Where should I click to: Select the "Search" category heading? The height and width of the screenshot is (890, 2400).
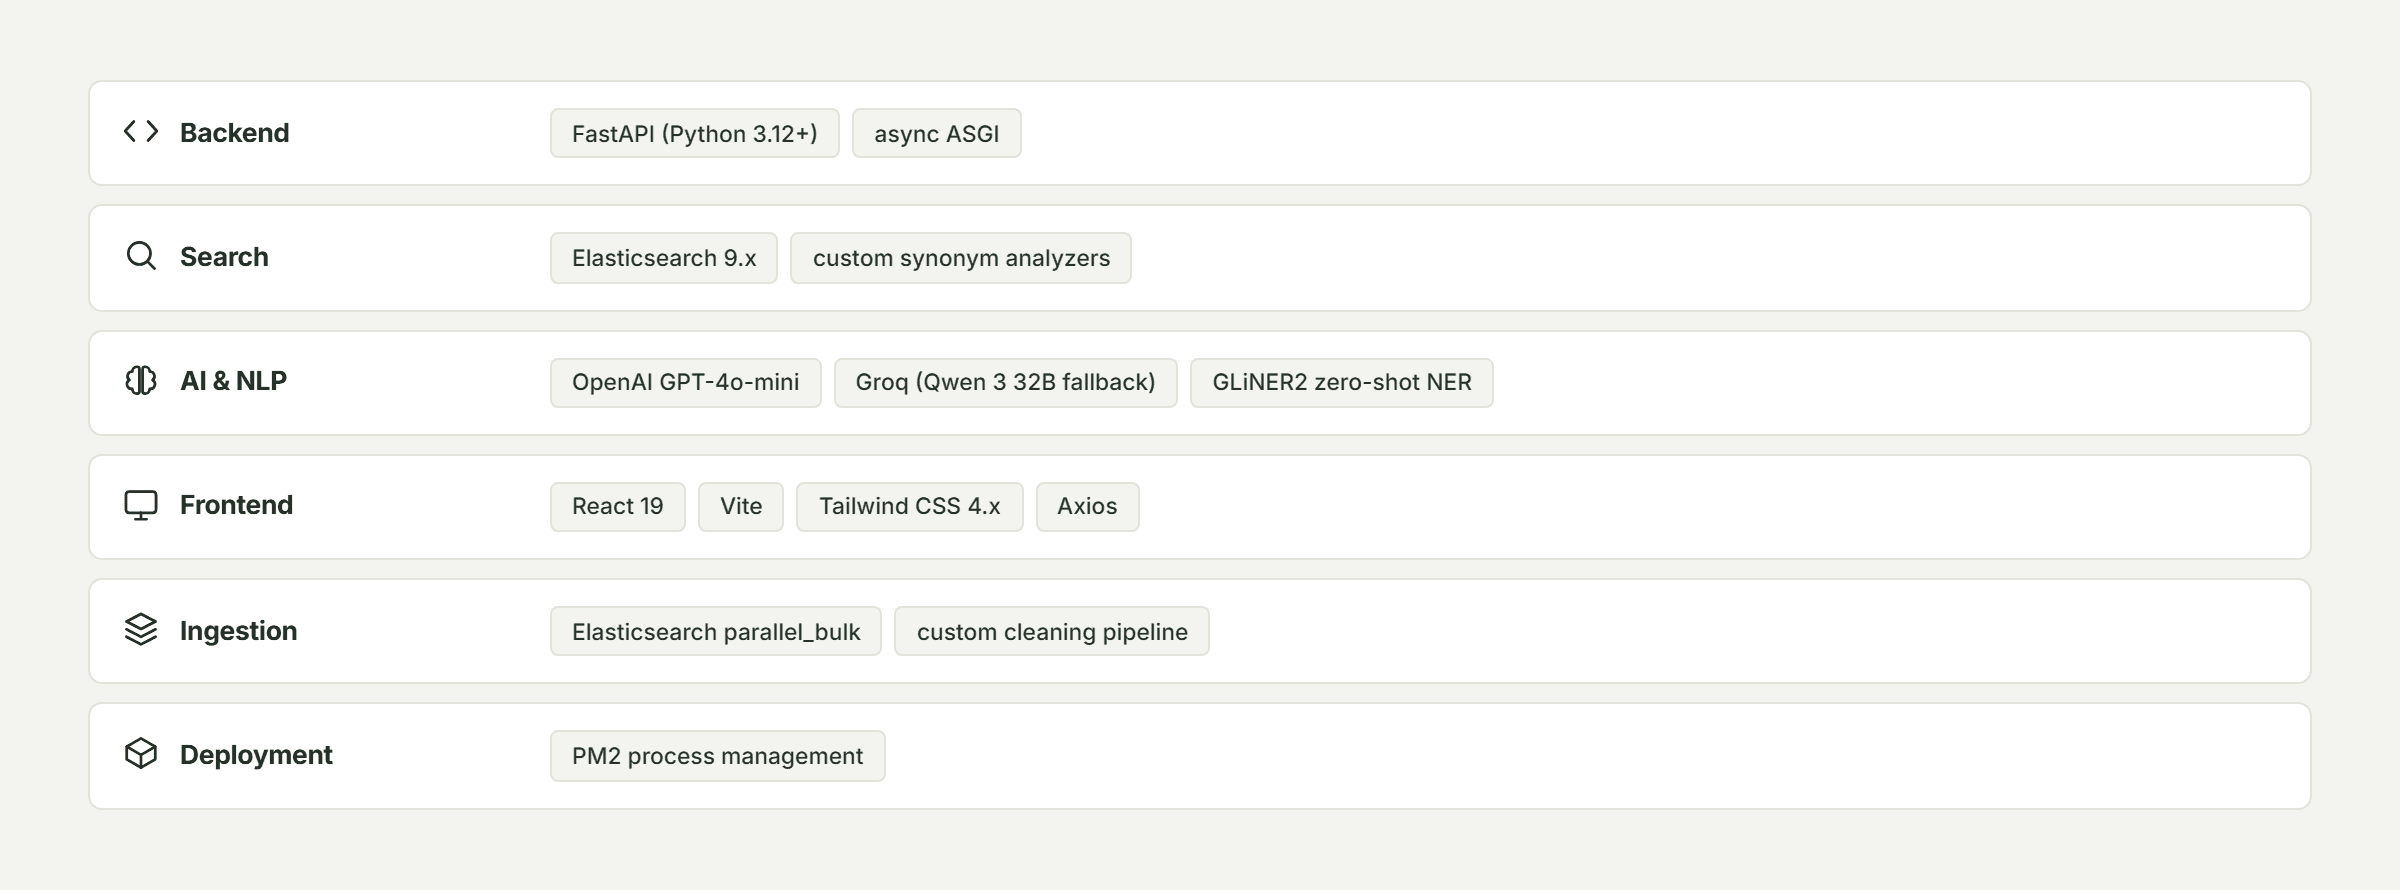tap(224, 257)
